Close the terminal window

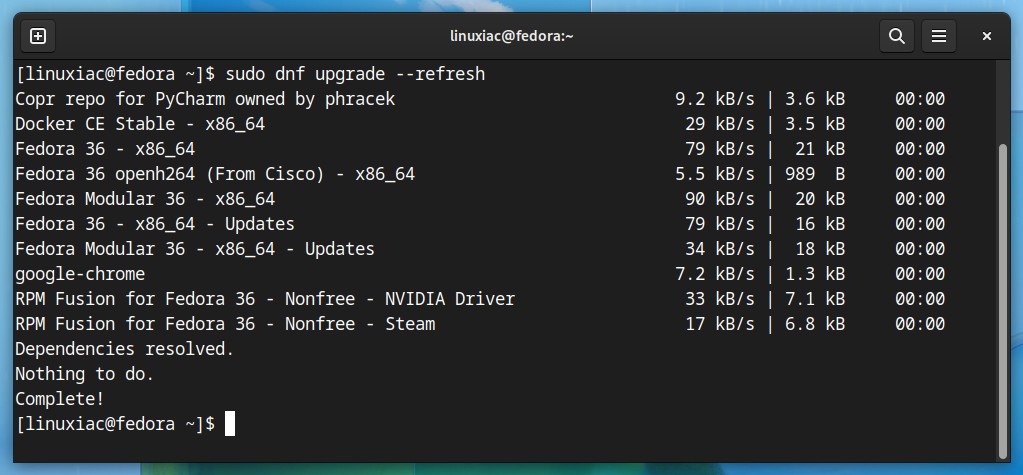(986, 36)
